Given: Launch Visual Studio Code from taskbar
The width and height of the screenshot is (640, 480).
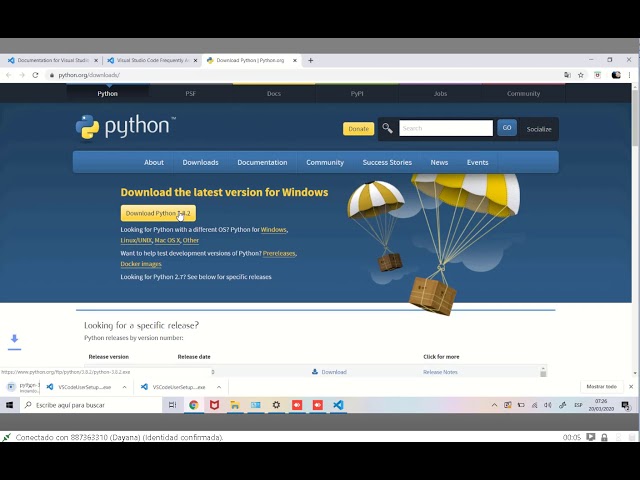Looking at the screenshot, I should 338,405.
